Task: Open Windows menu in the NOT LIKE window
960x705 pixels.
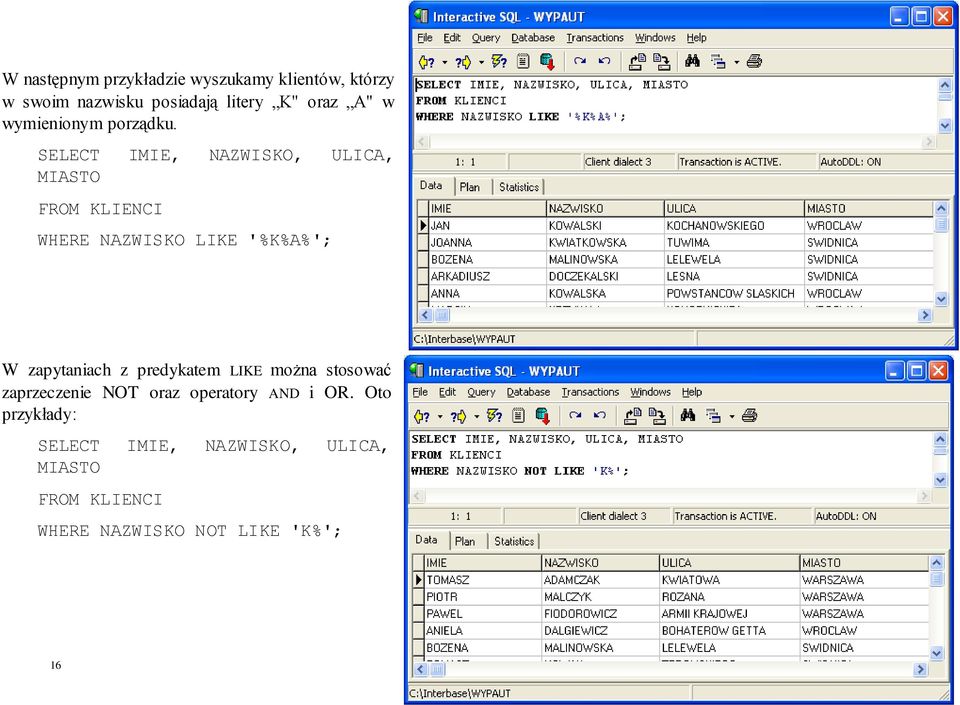Action: (650, 392)
